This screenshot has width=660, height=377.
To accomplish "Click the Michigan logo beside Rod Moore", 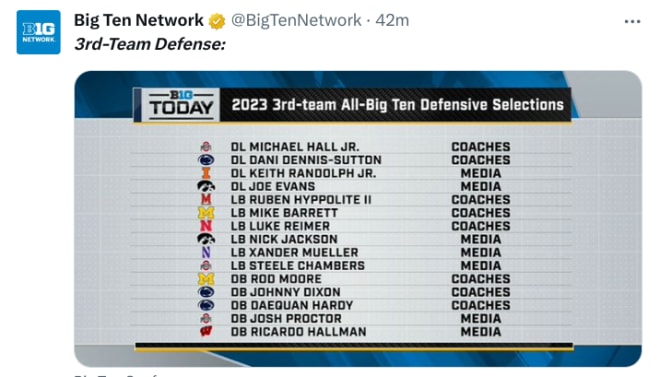I will [206, 279].
